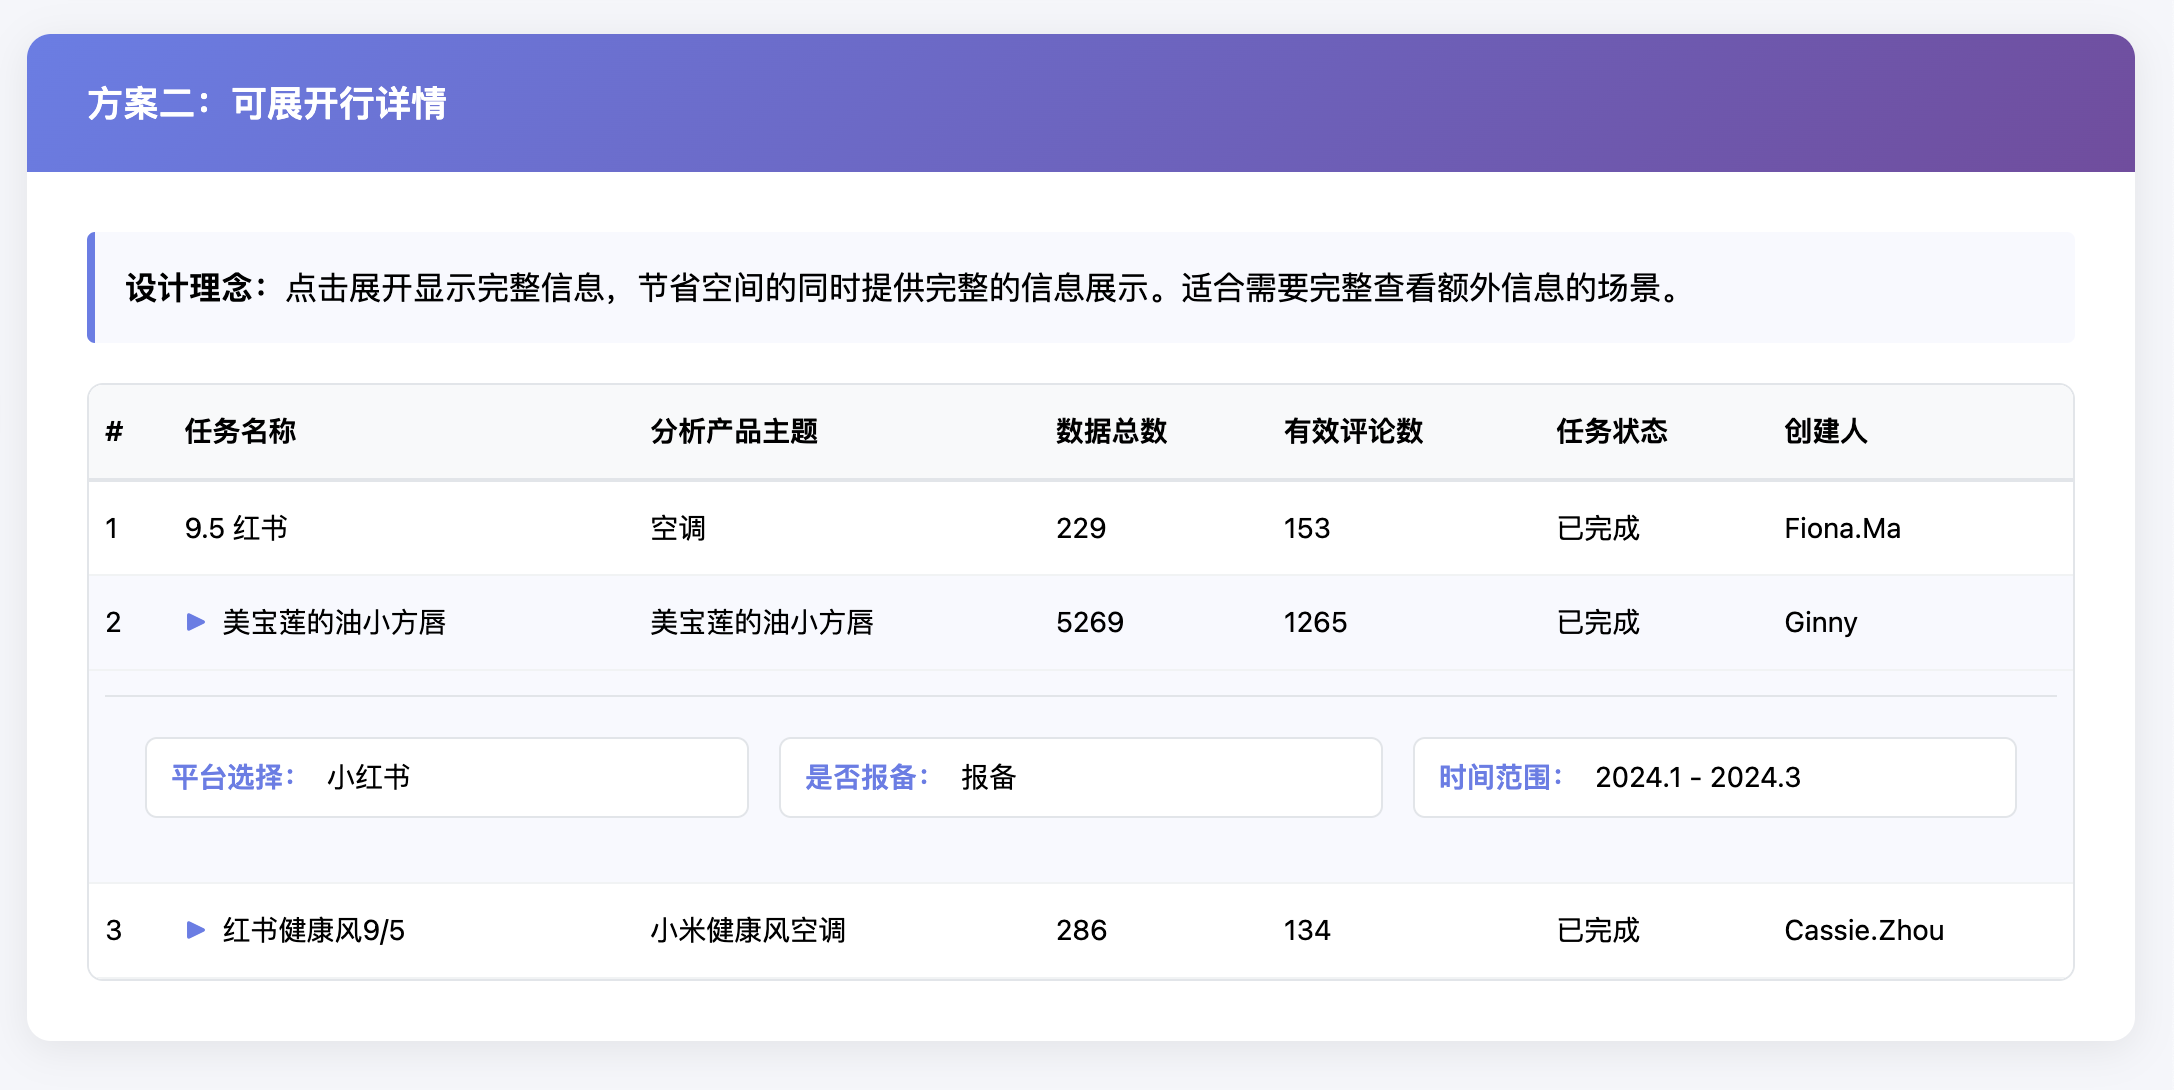The image size is (2174, 1090).
Task: Click the 空调 product theme cell
Action: click(x=676, y=528)
